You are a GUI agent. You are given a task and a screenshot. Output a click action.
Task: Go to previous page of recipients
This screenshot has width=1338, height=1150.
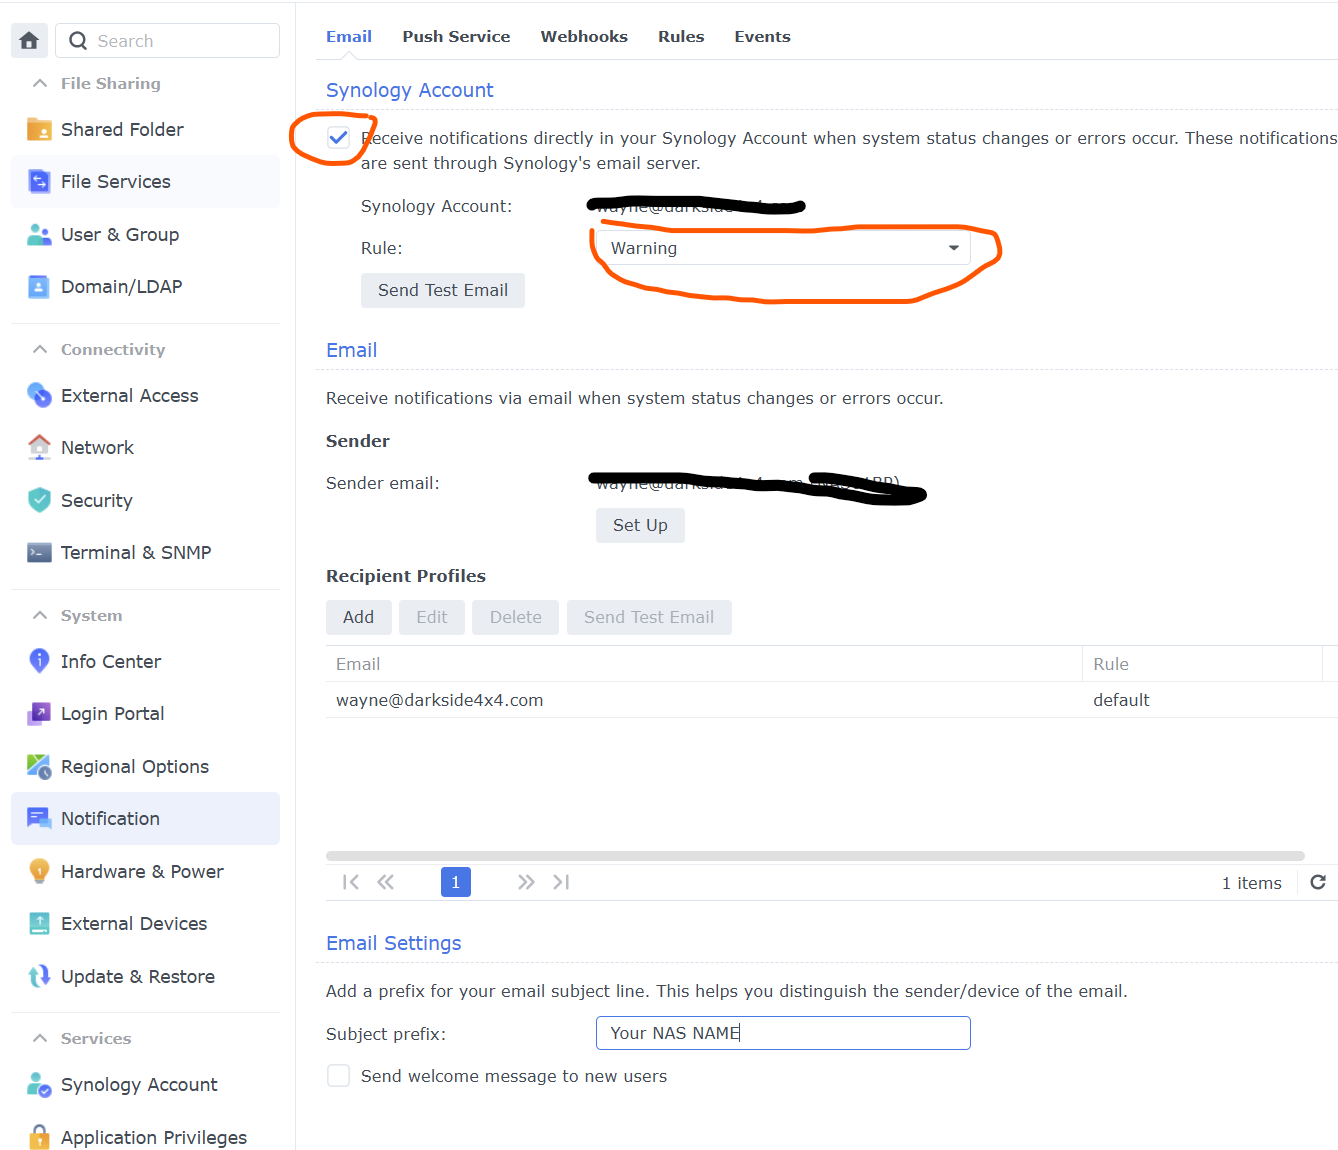coord(385,882)
